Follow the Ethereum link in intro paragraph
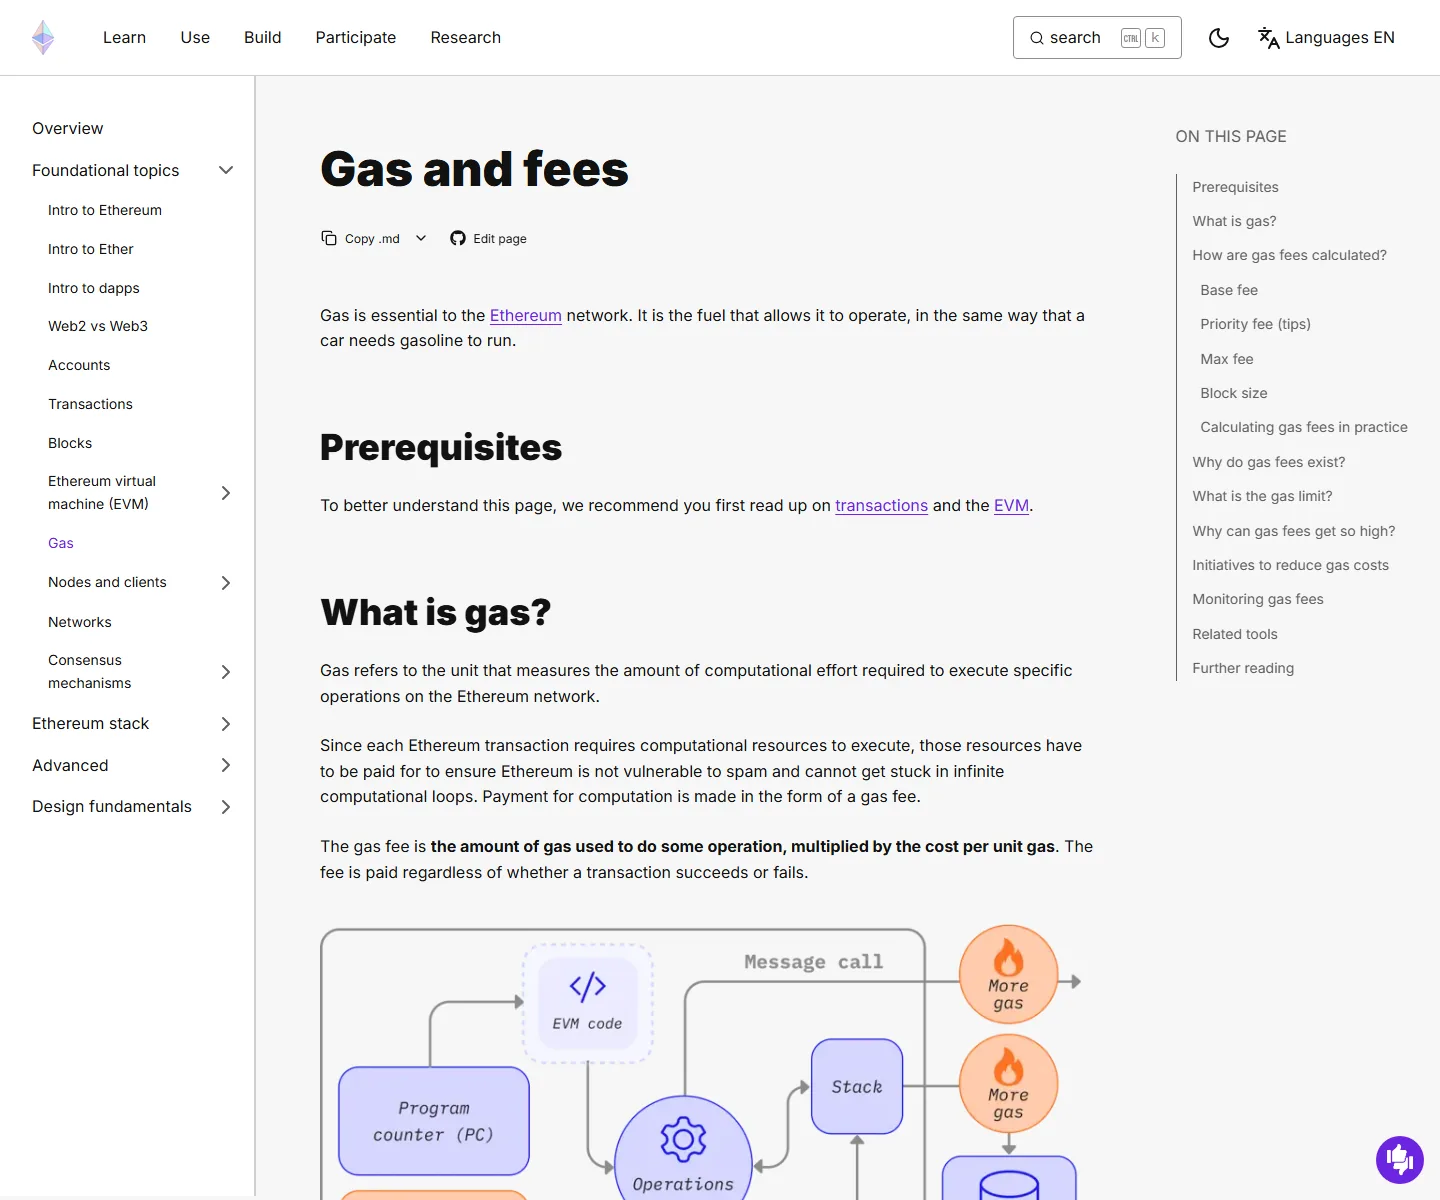The width and height of the screenshot is (1440, 1200). click(x=525, y=316)
